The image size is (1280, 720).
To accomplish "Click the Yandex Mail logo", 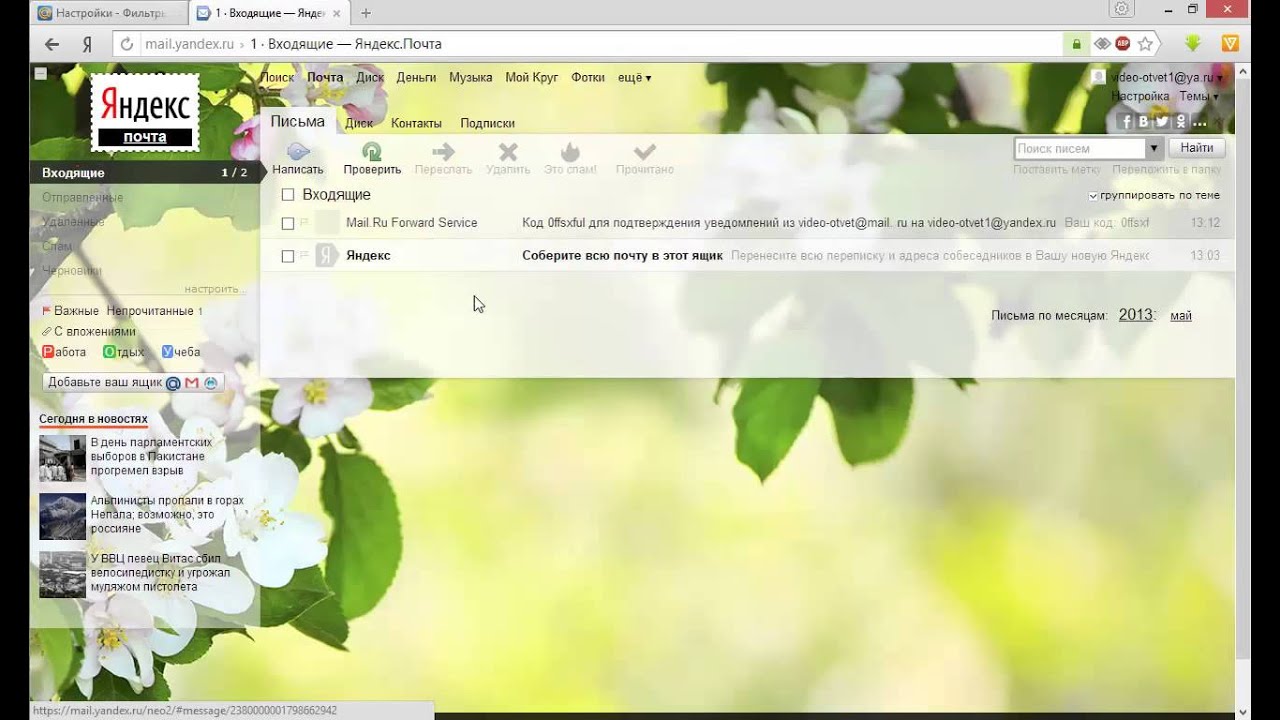I will point(145,112).
